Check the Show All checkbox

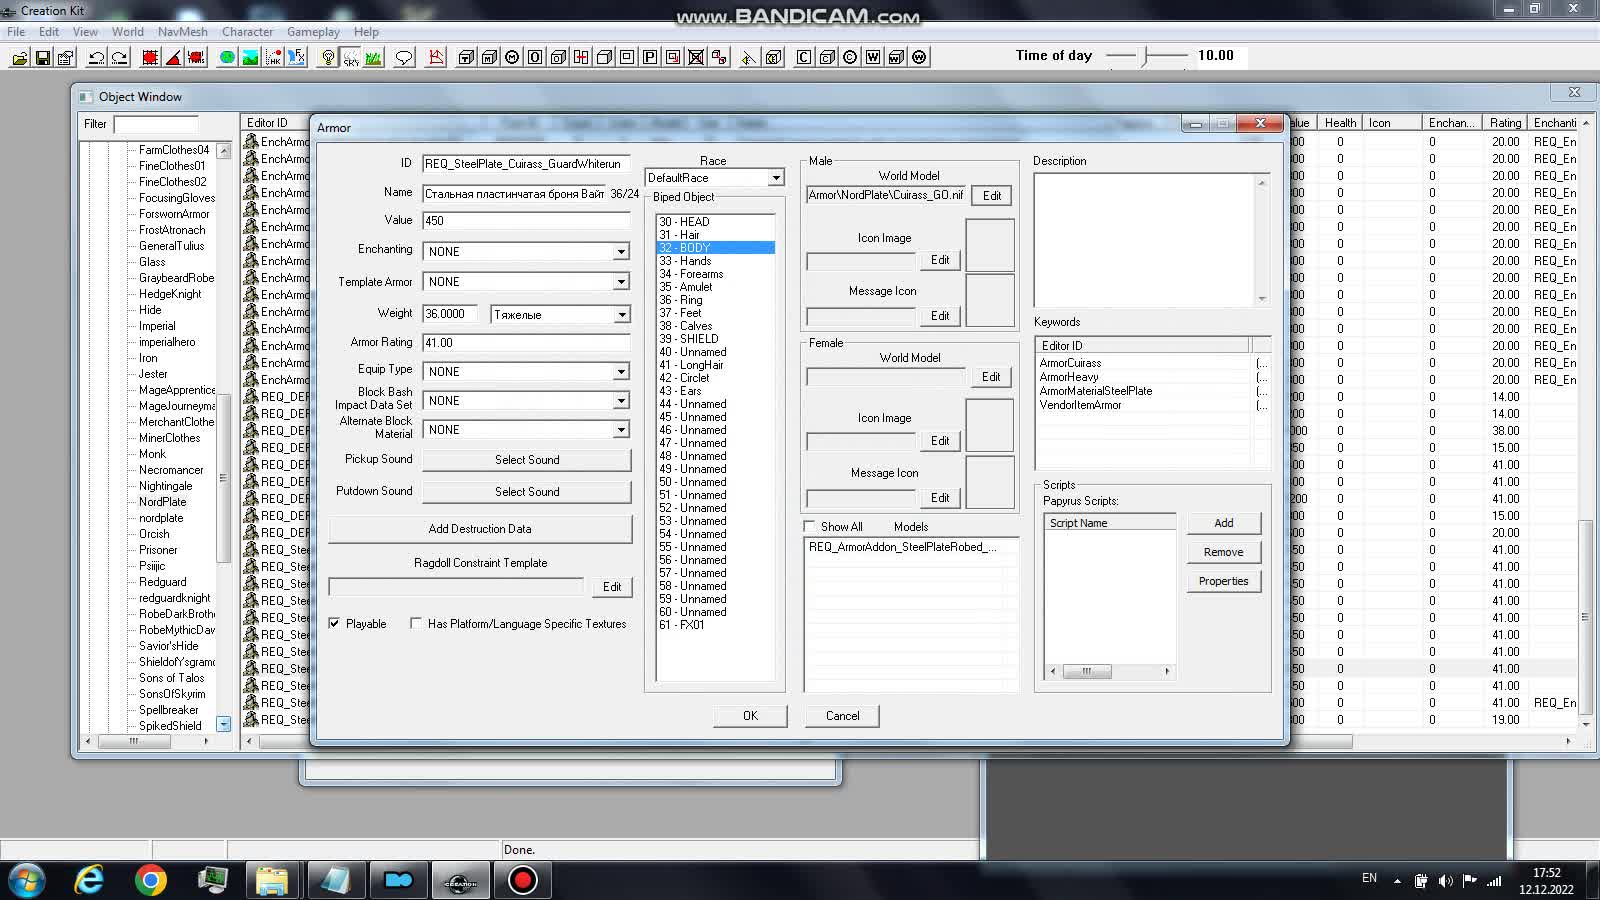tap(810, 526)
